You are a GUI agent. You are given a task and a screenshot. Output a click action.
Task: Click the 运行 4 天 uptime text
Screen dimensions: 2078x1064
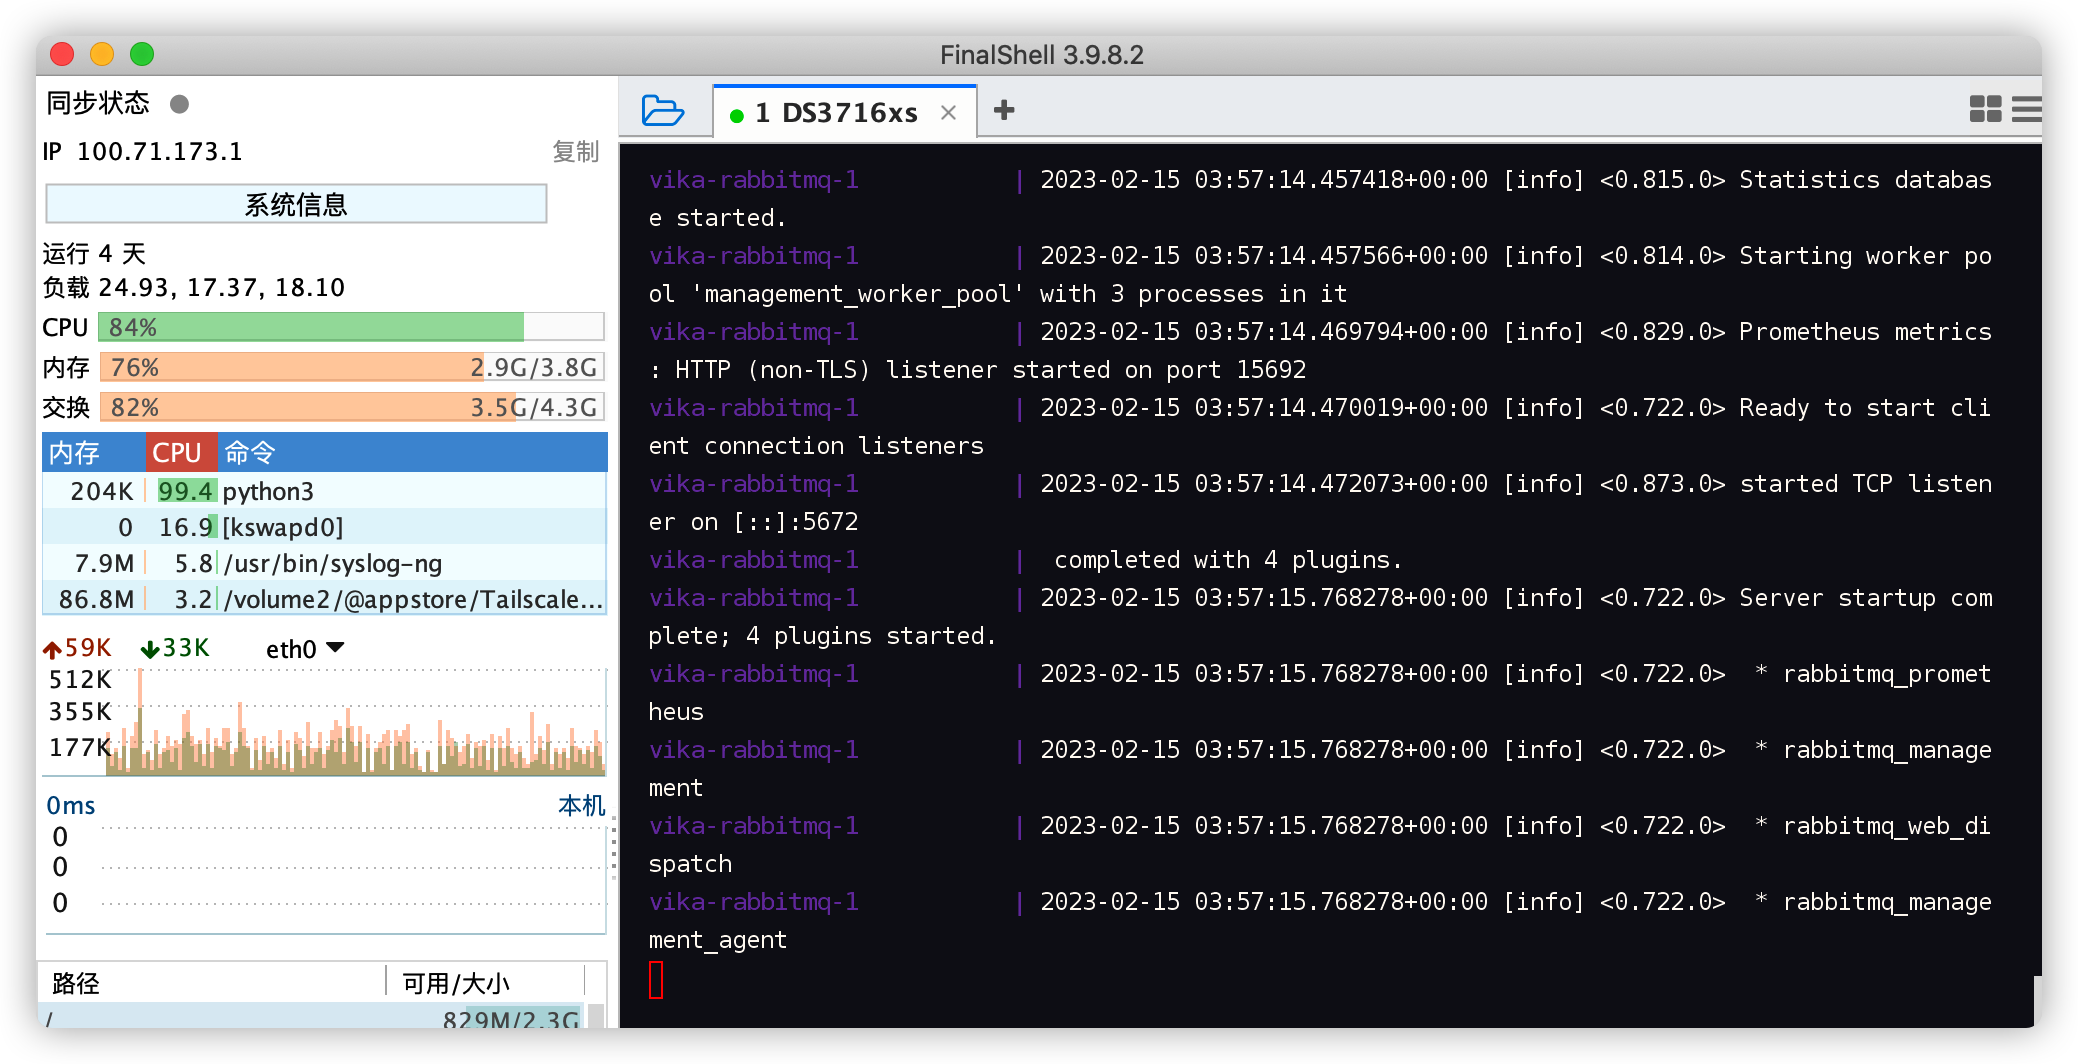point(94,254)
